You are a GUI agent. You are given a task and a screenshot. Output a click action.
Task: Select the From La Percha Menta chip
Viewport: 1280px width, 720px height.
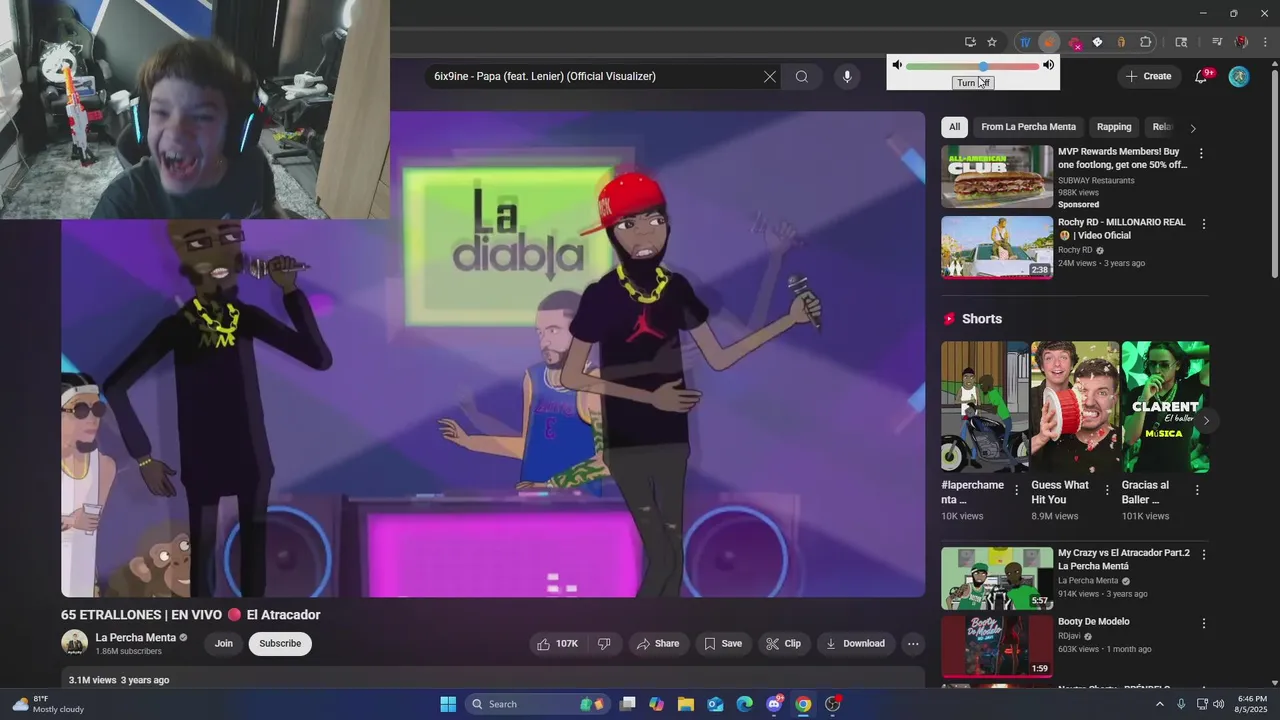coord(1028,127)
